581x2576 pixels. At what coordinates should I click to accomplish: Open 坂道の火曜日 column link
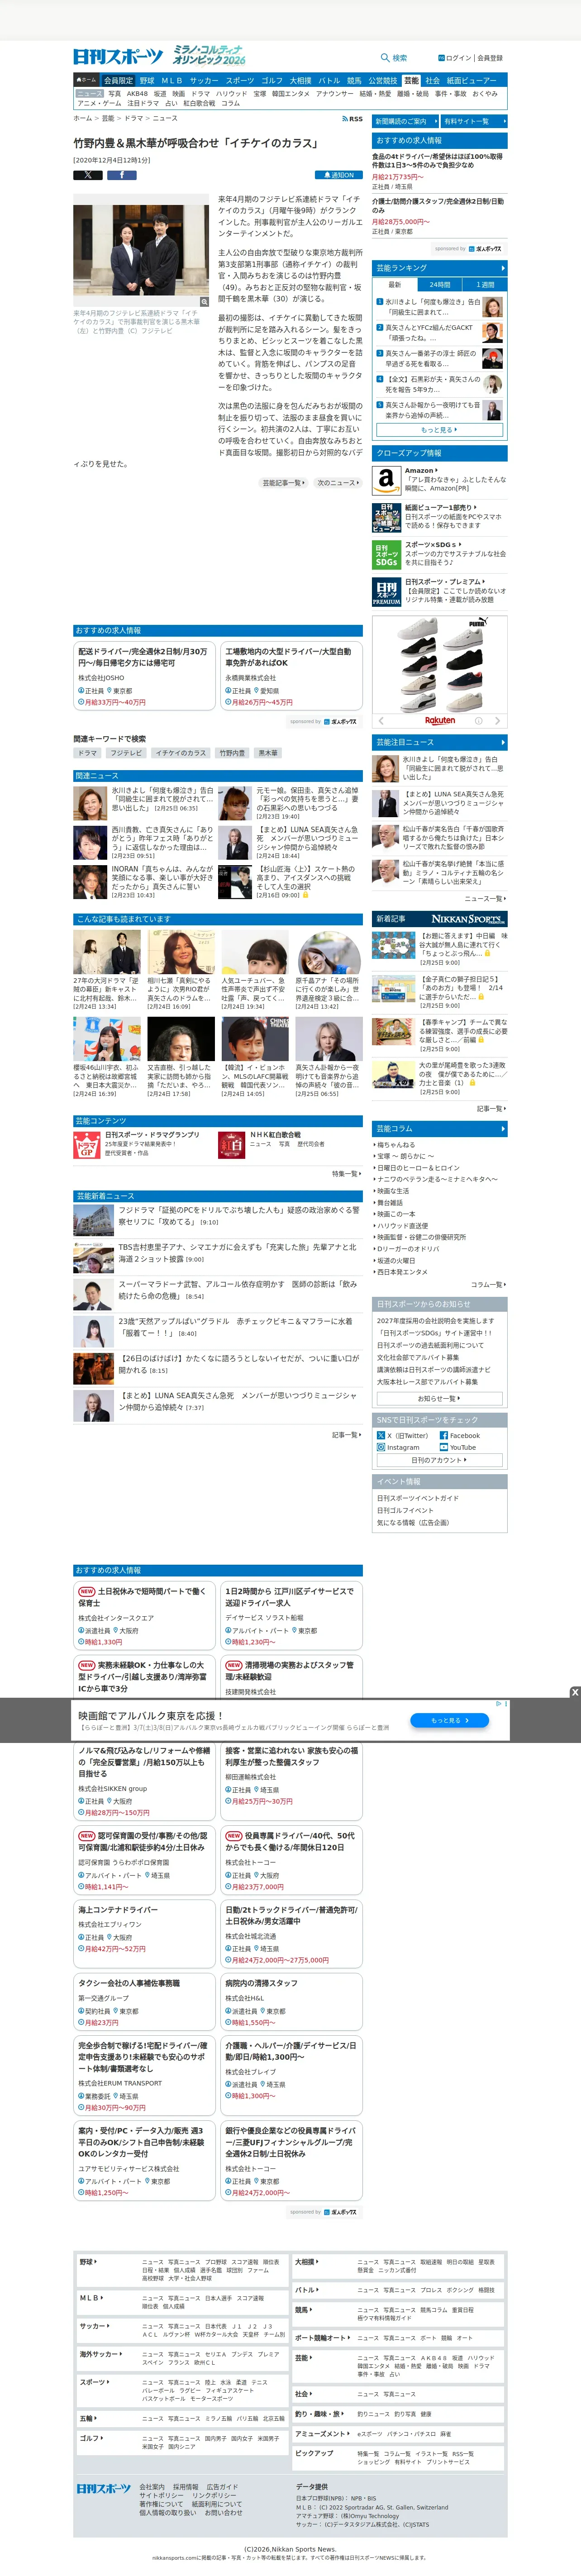396,1261
